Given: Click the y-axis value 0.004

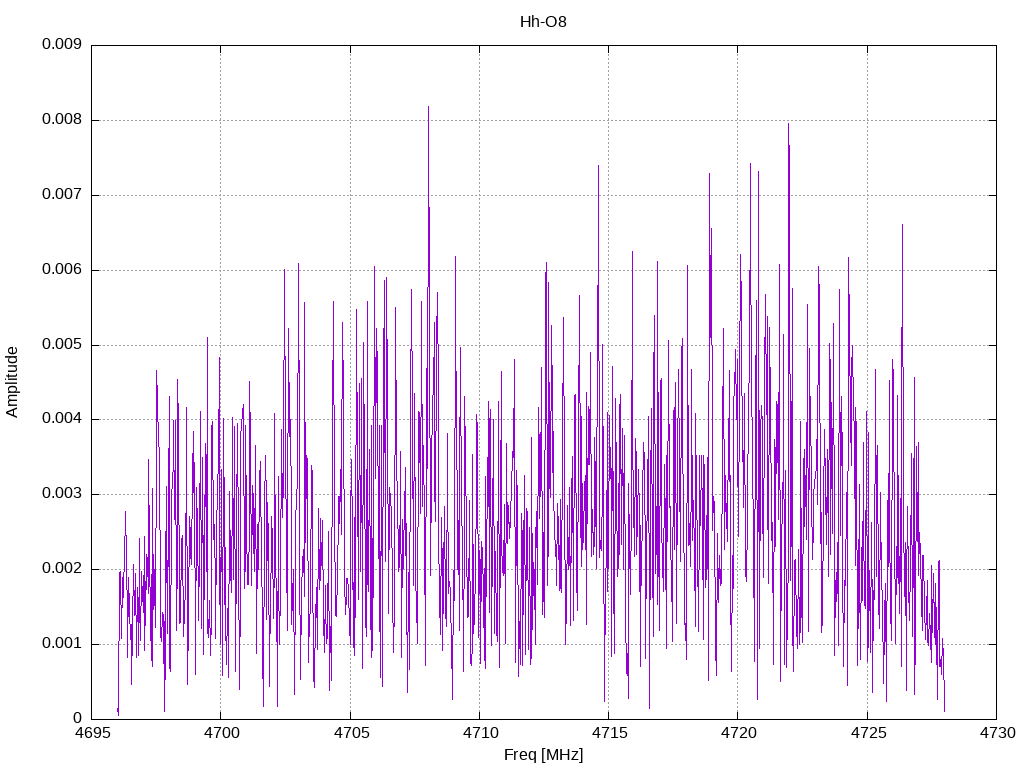Looking at the screenshot, I should [x=62, y=419].
